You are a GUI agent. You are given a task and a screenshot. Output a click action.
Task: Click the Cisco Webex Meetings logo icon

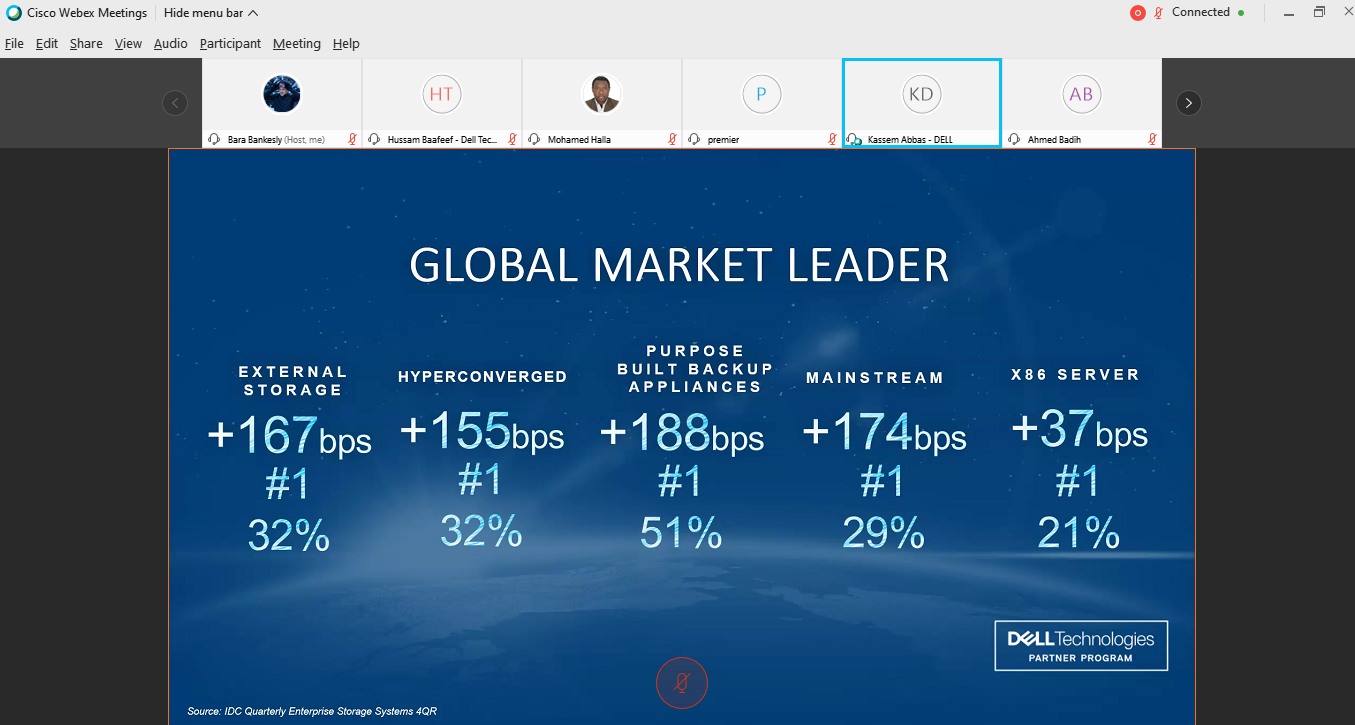(14, 13)
